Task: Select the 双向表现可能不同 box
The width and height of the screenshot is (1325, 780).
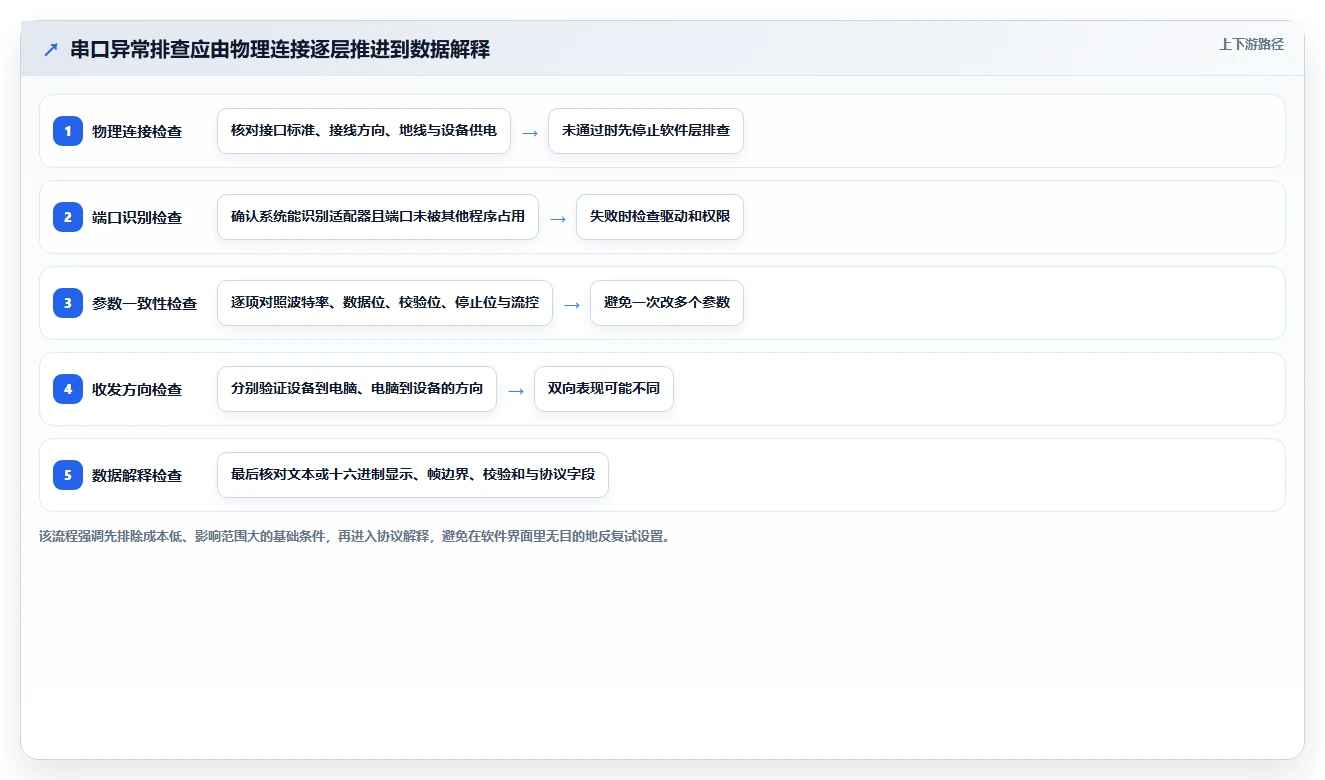Action: click(604, 389)
